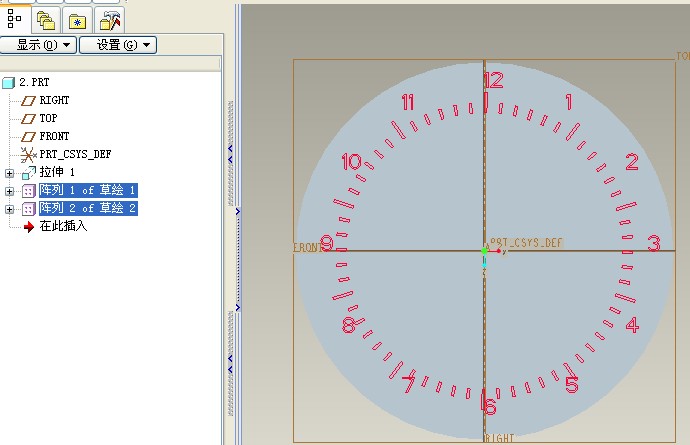Open the 设置(G) dropdown menu

(x=118, y=45)
